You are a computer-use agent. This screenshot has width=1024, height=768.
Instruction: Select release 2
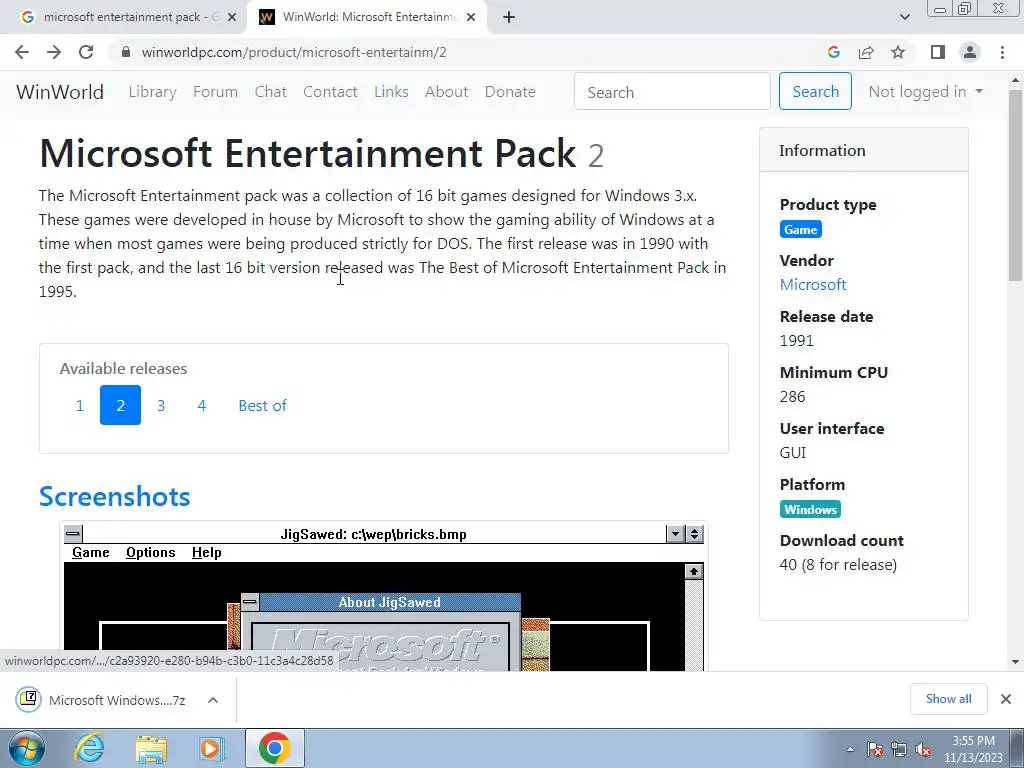click(120, 406)
